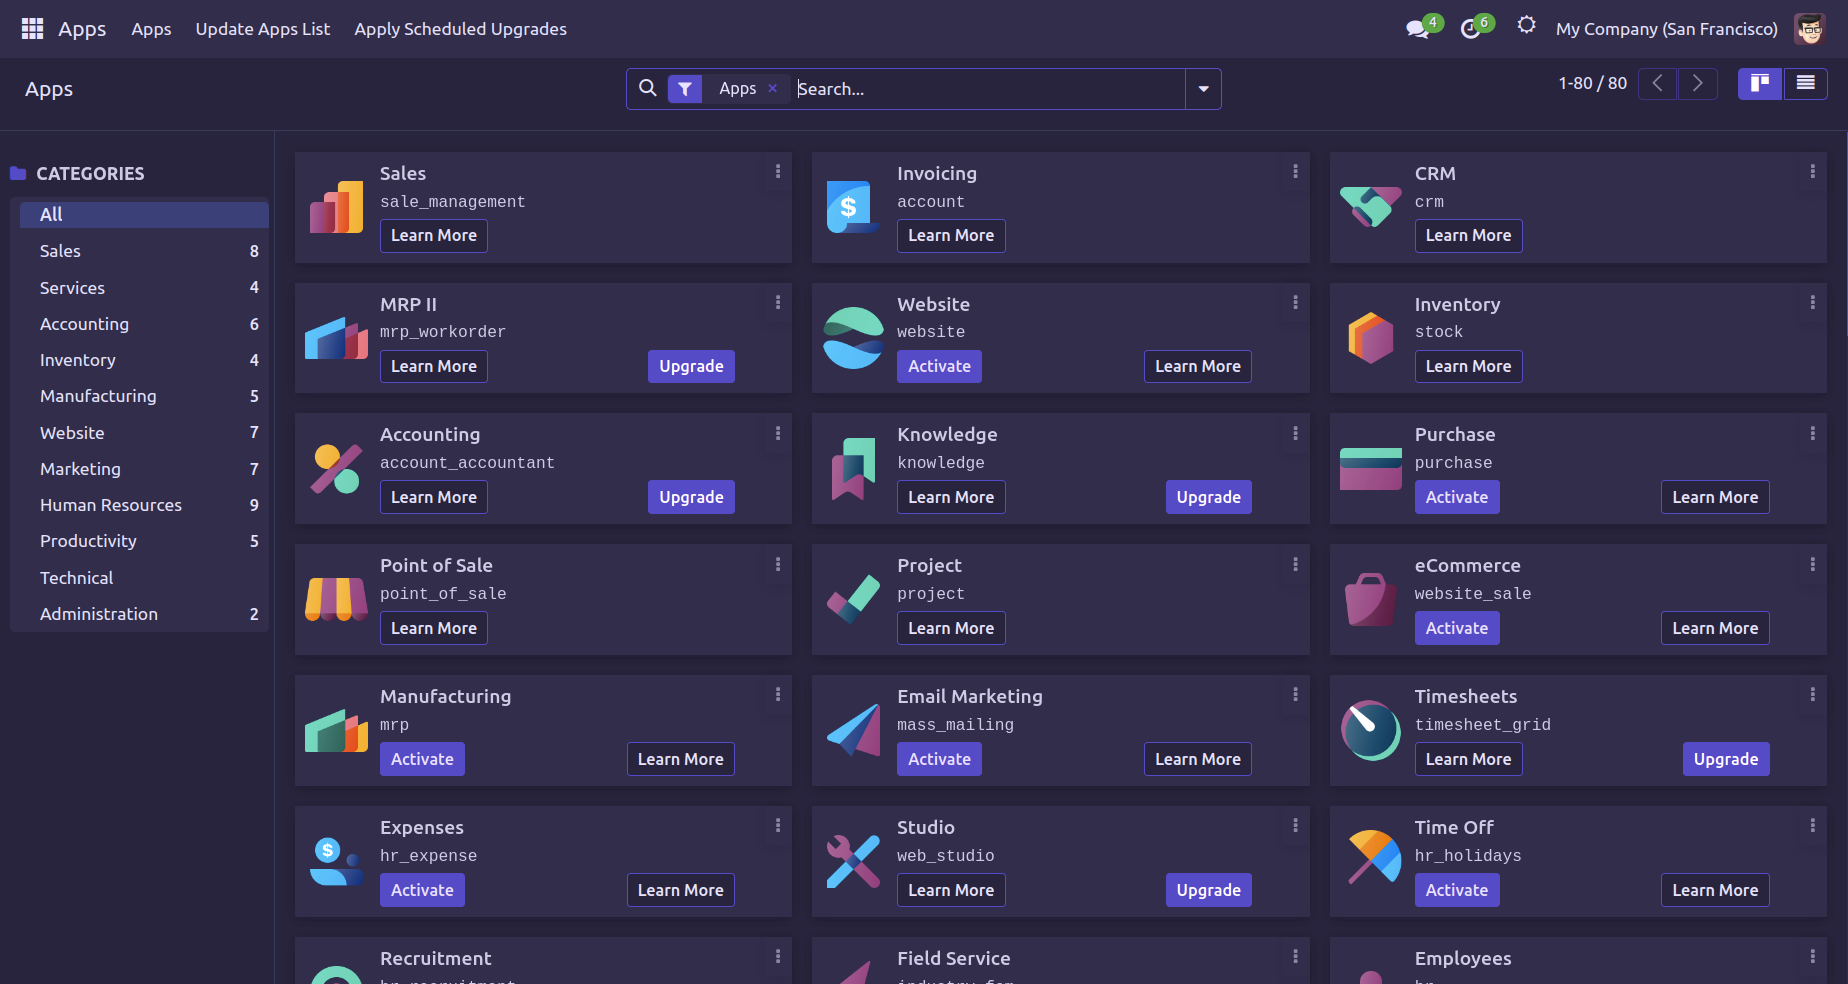Click the Timesheets app icon

[1370, 731]
